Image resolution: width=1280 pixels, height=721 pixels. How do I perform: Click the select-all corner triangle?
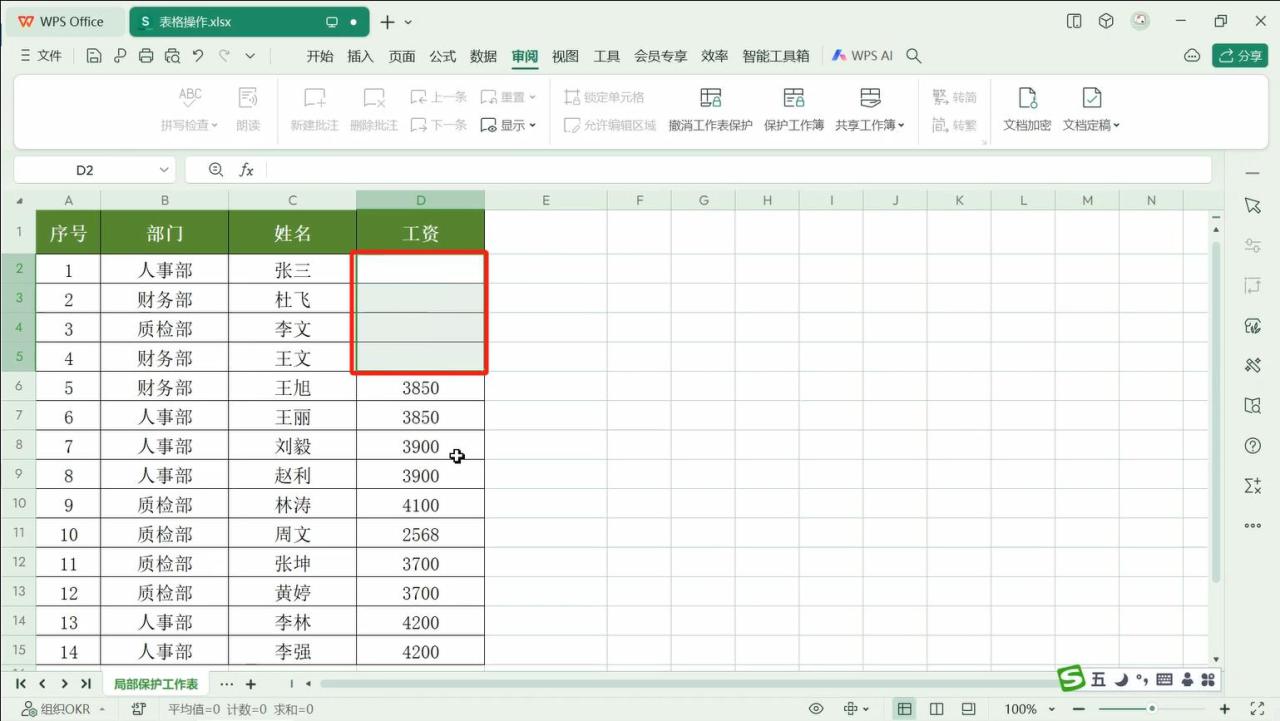[19, 201]
